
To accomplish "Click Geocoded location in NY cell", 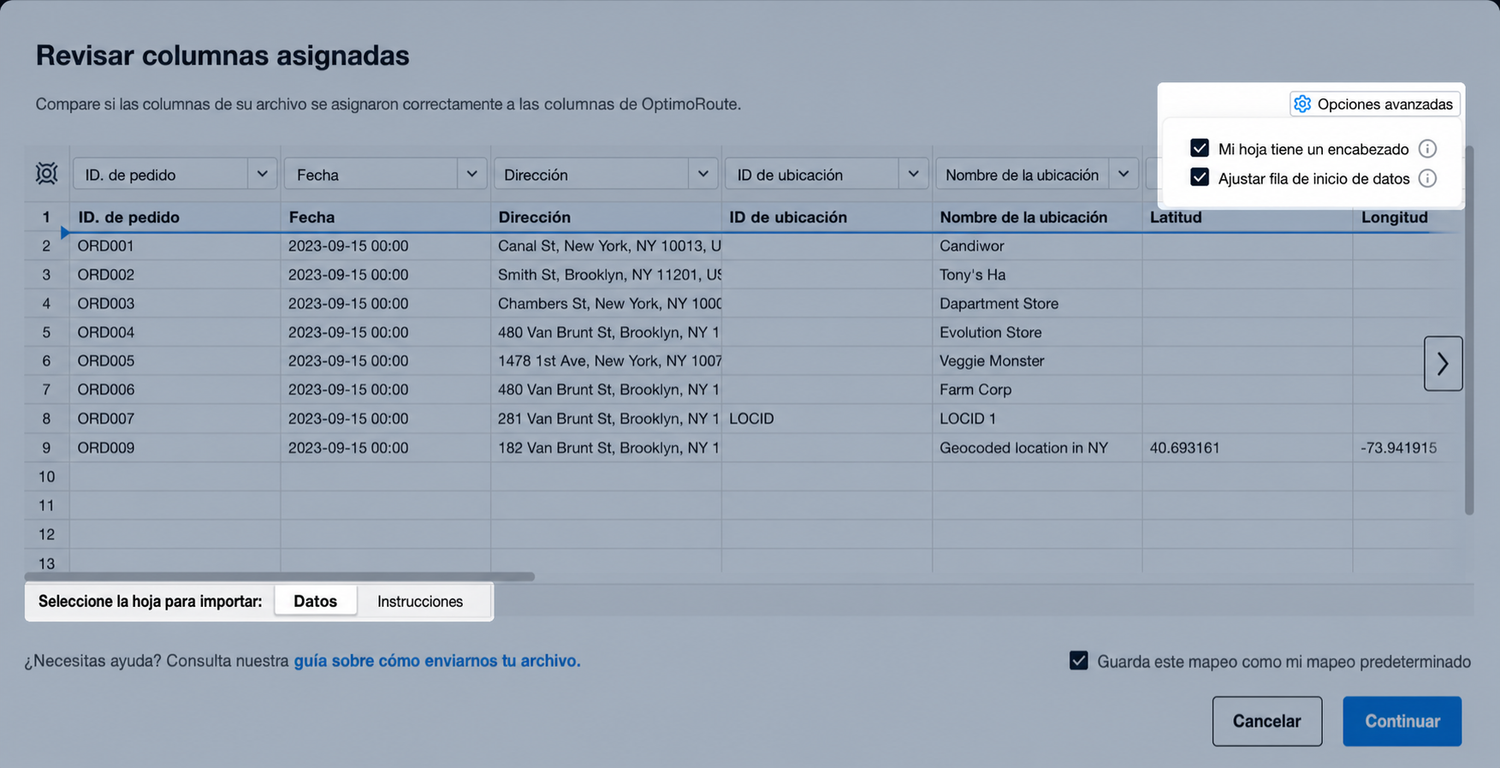I will [x=1037, y=448].
